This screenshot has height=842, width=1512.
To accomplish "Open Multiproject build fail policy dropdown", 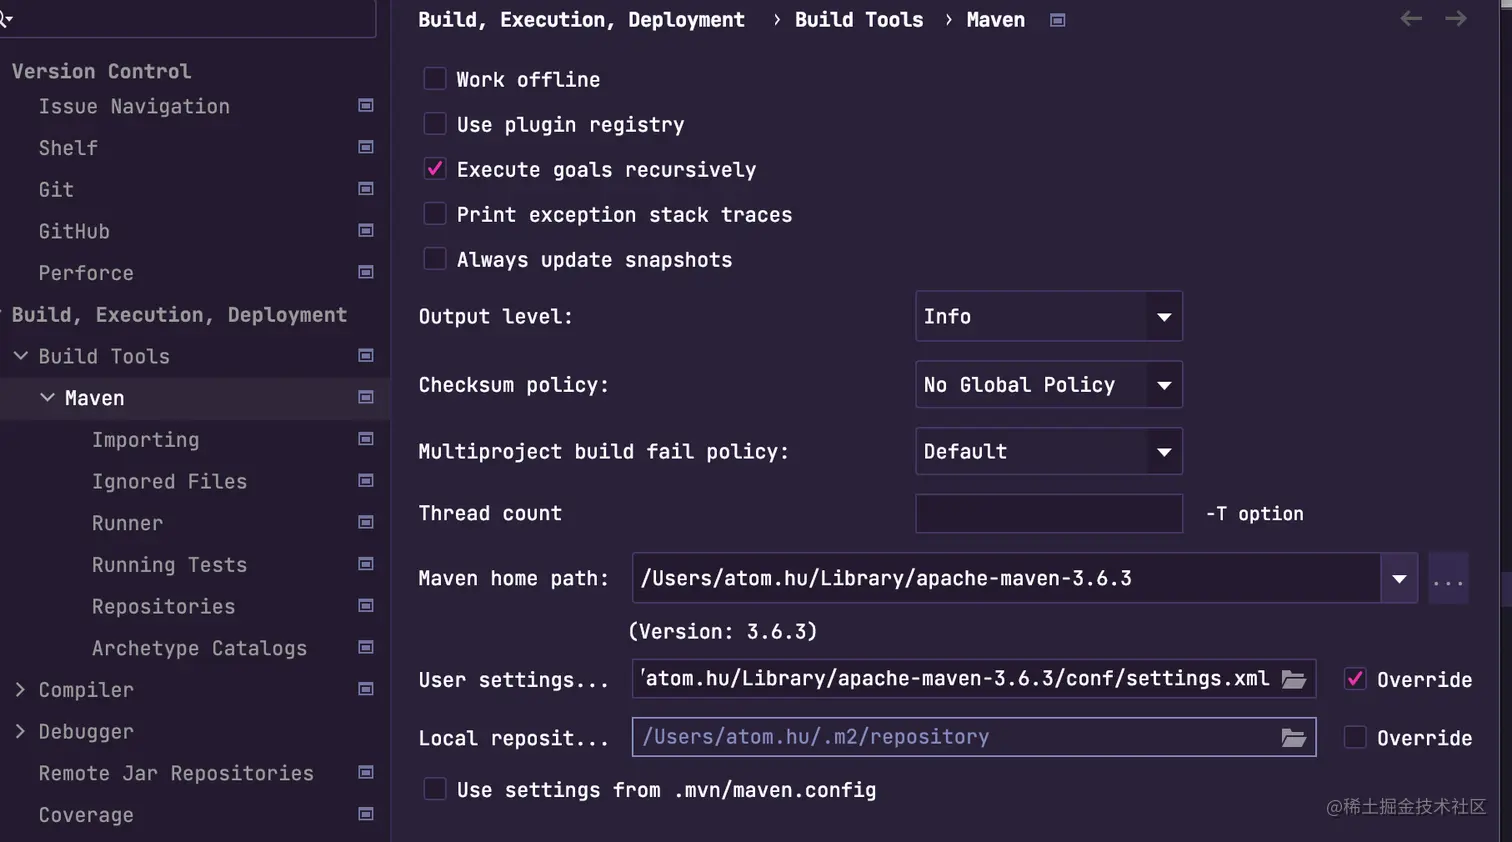I will (1049, 452).
